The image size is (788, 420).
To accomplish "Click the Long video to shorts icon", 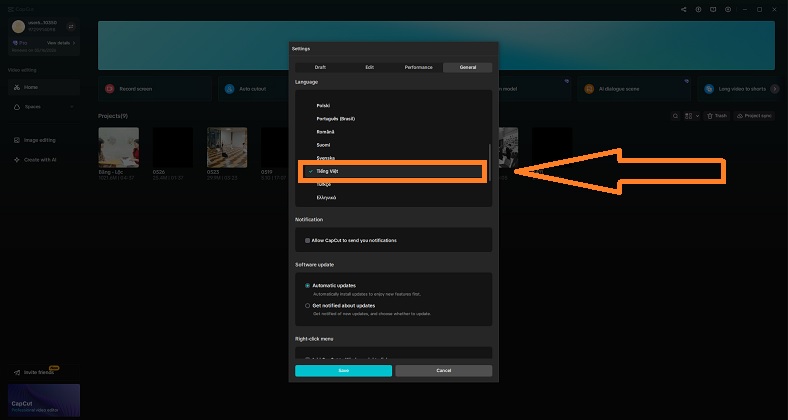I will coord(709,89).
